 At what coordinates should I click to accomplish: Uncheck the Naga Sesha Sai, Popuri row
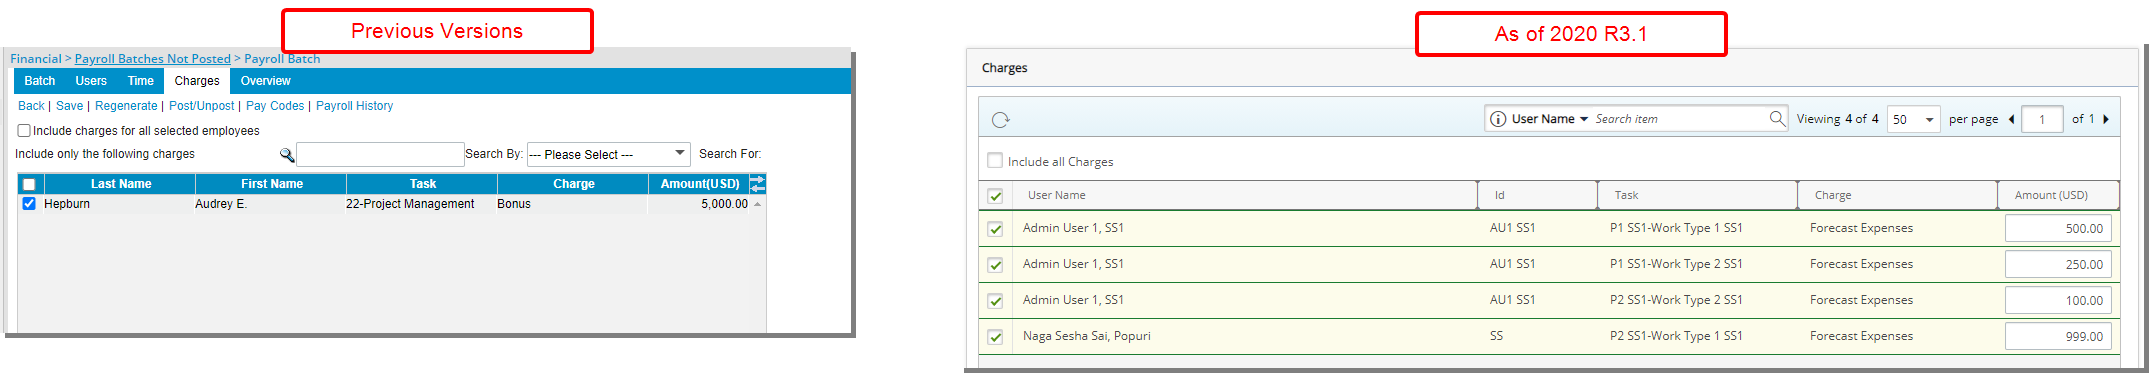click(x=995, y=337)
